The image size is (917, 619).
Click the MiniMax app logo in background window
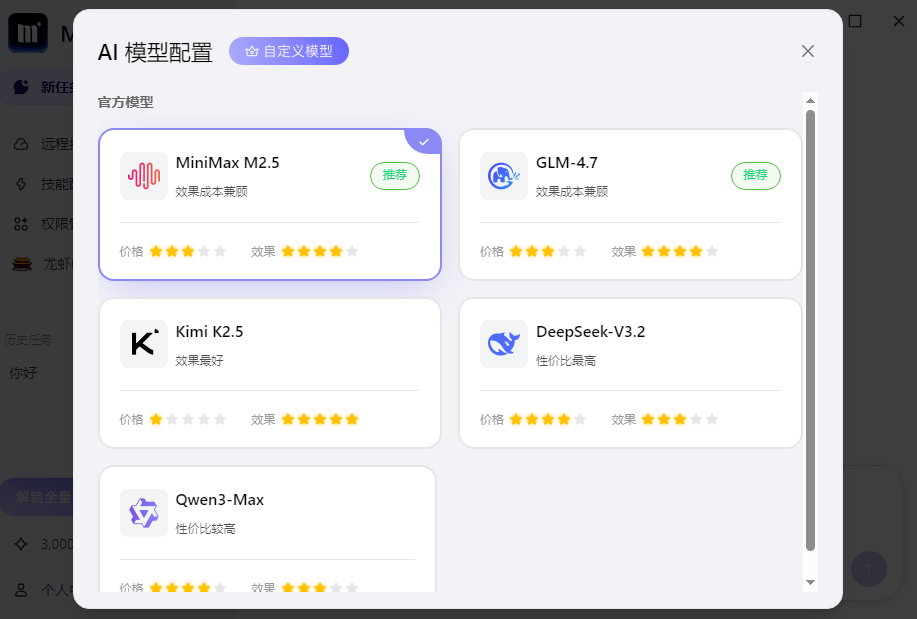pyautogui.click(x=28, y=33)
